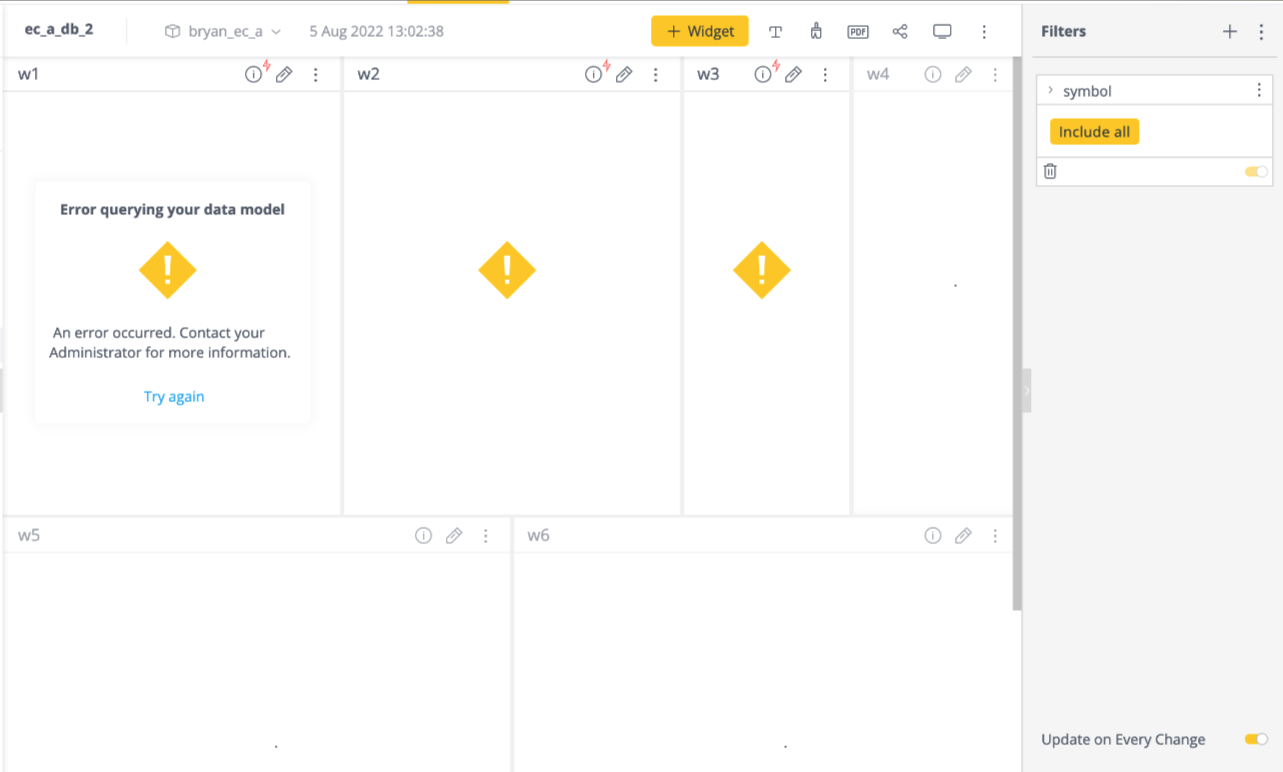Click the share dashboard icon
The image size is (1283, 772).
(x=900, y=32)
